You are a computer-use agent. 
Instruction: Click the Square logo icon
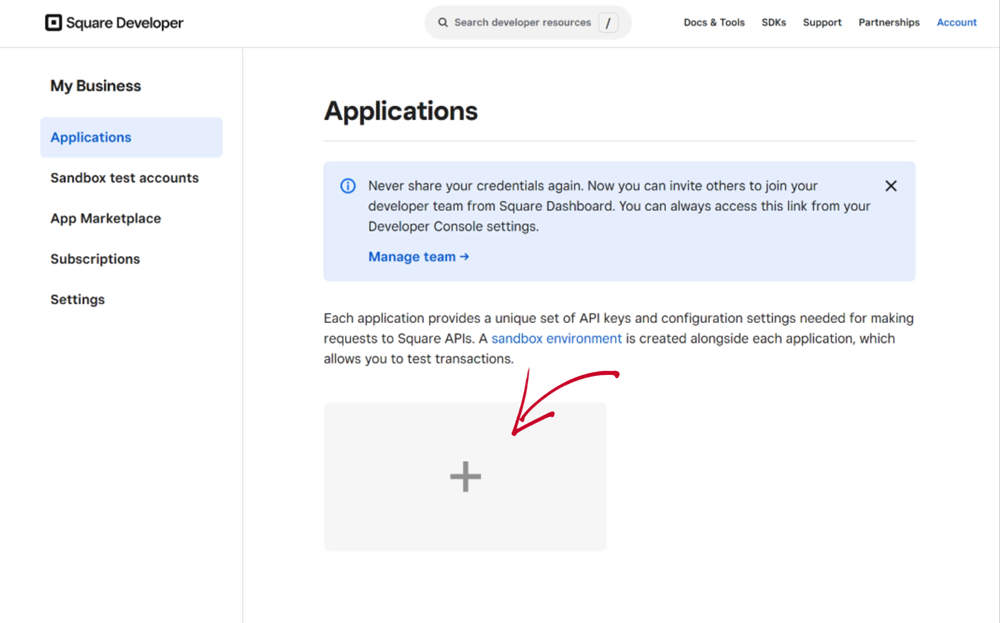[53, 23]
